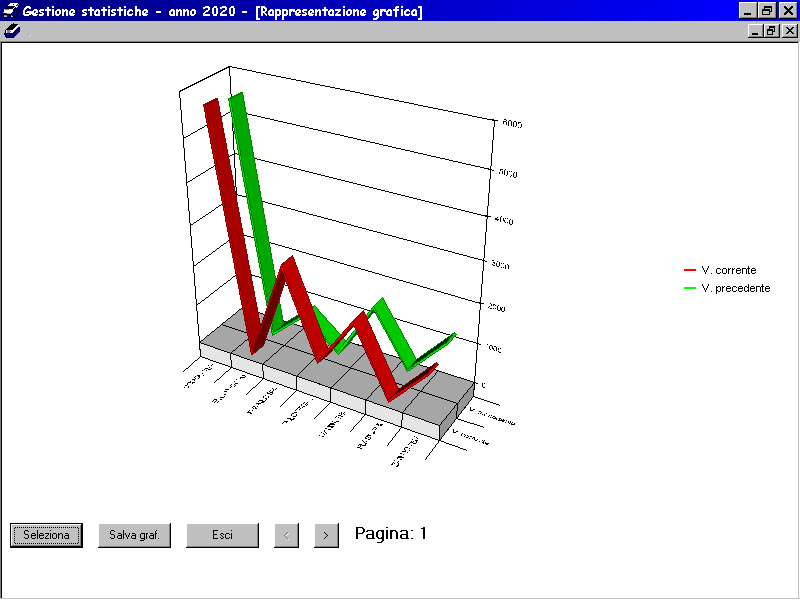Click the tallest green peak of the chart
The image size is (800, 600).
[236, 96]
